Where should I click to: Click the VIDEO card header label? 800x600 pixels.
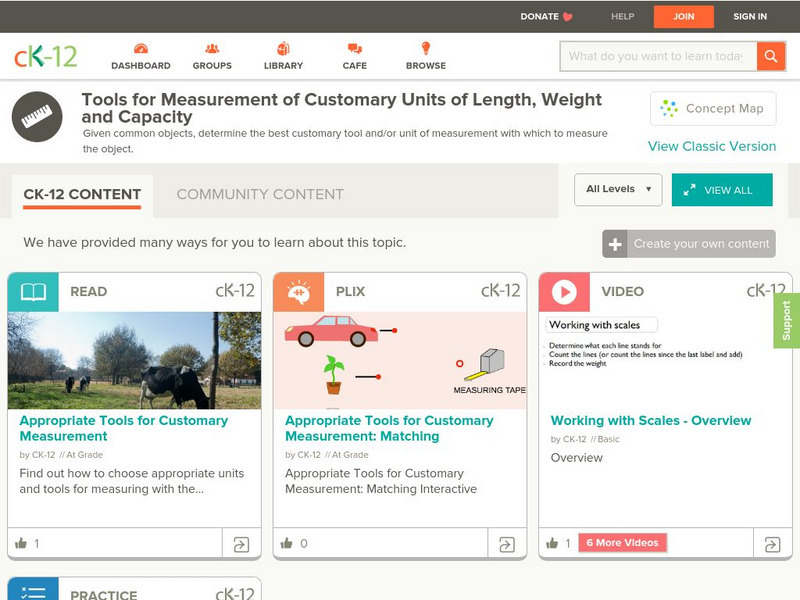pos(622,292)
